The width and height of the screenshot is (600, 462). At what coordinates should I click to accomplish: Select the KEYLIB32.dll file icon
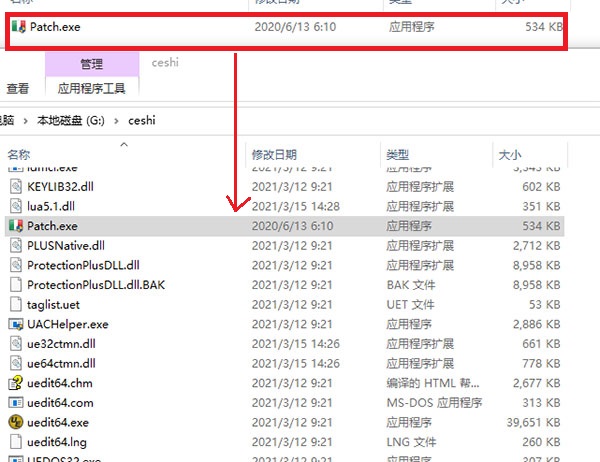[x=16, y=187]
